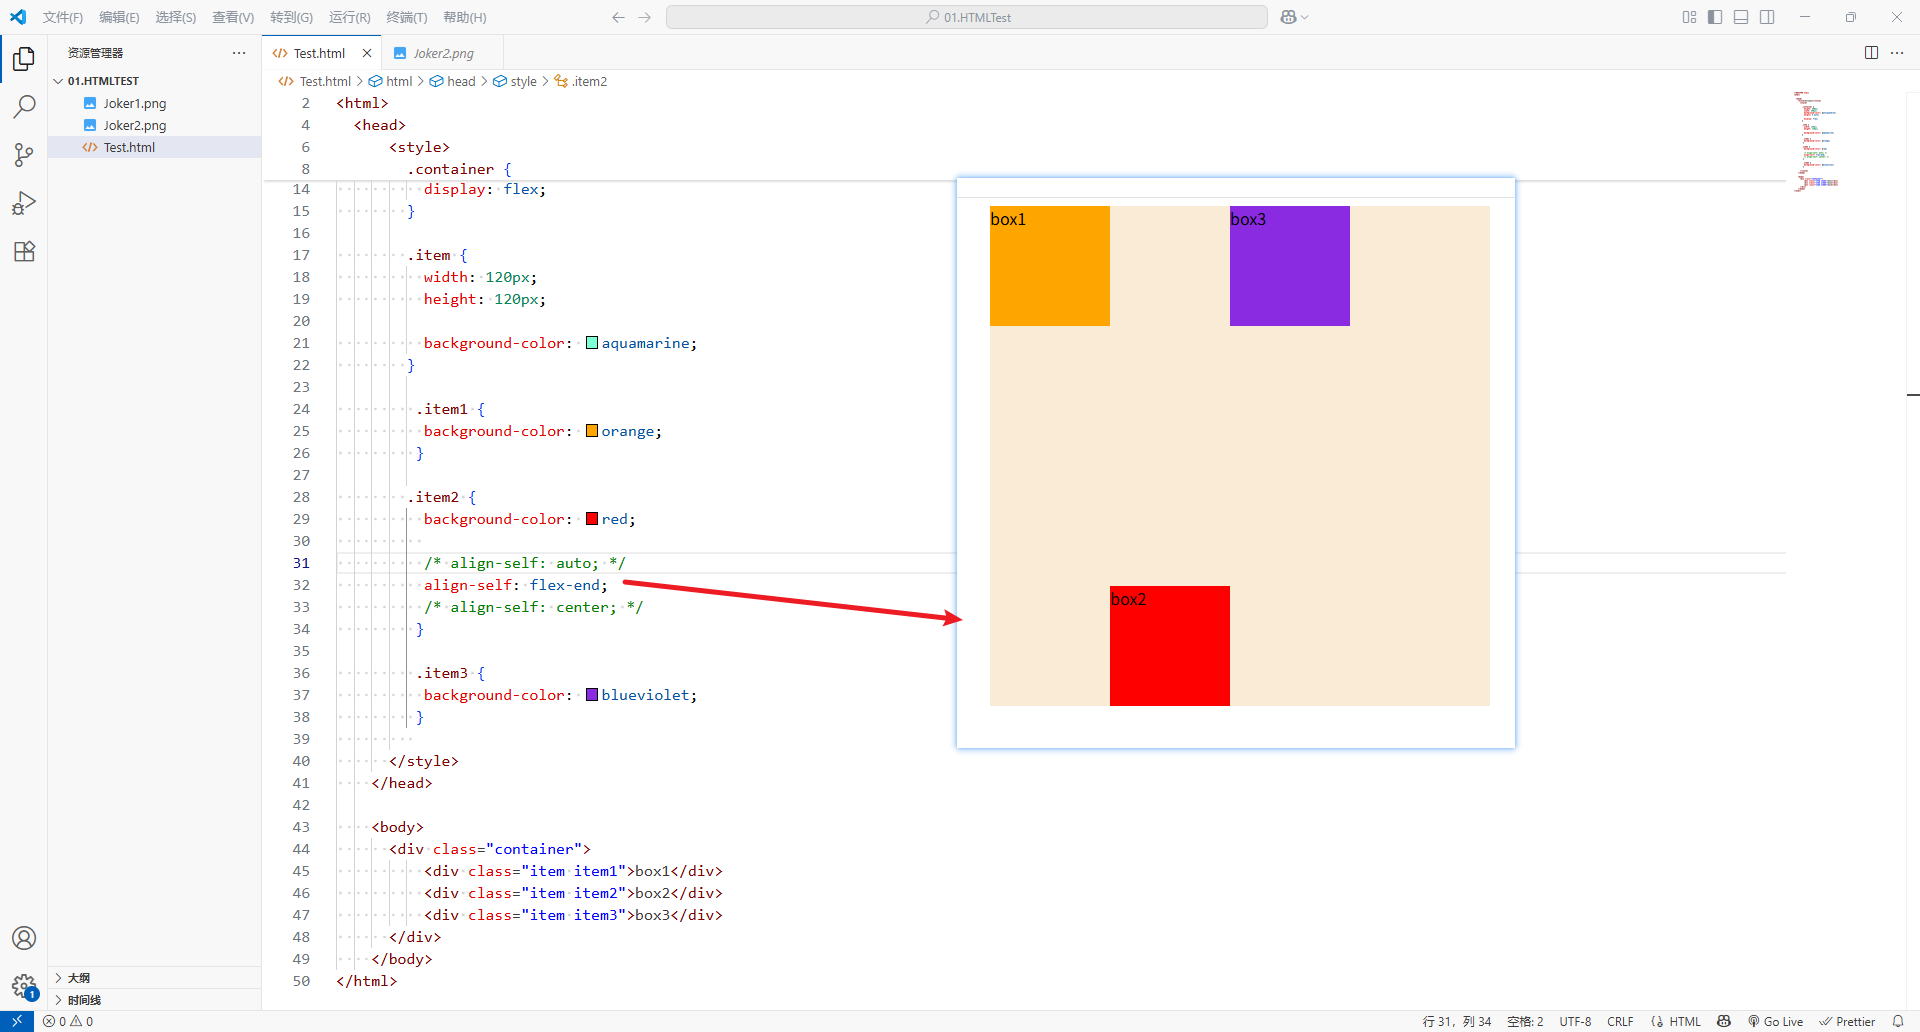This screenshot has height=1032, width=1920.
Task: Go back with the left arrow
Action: (618, 17)
